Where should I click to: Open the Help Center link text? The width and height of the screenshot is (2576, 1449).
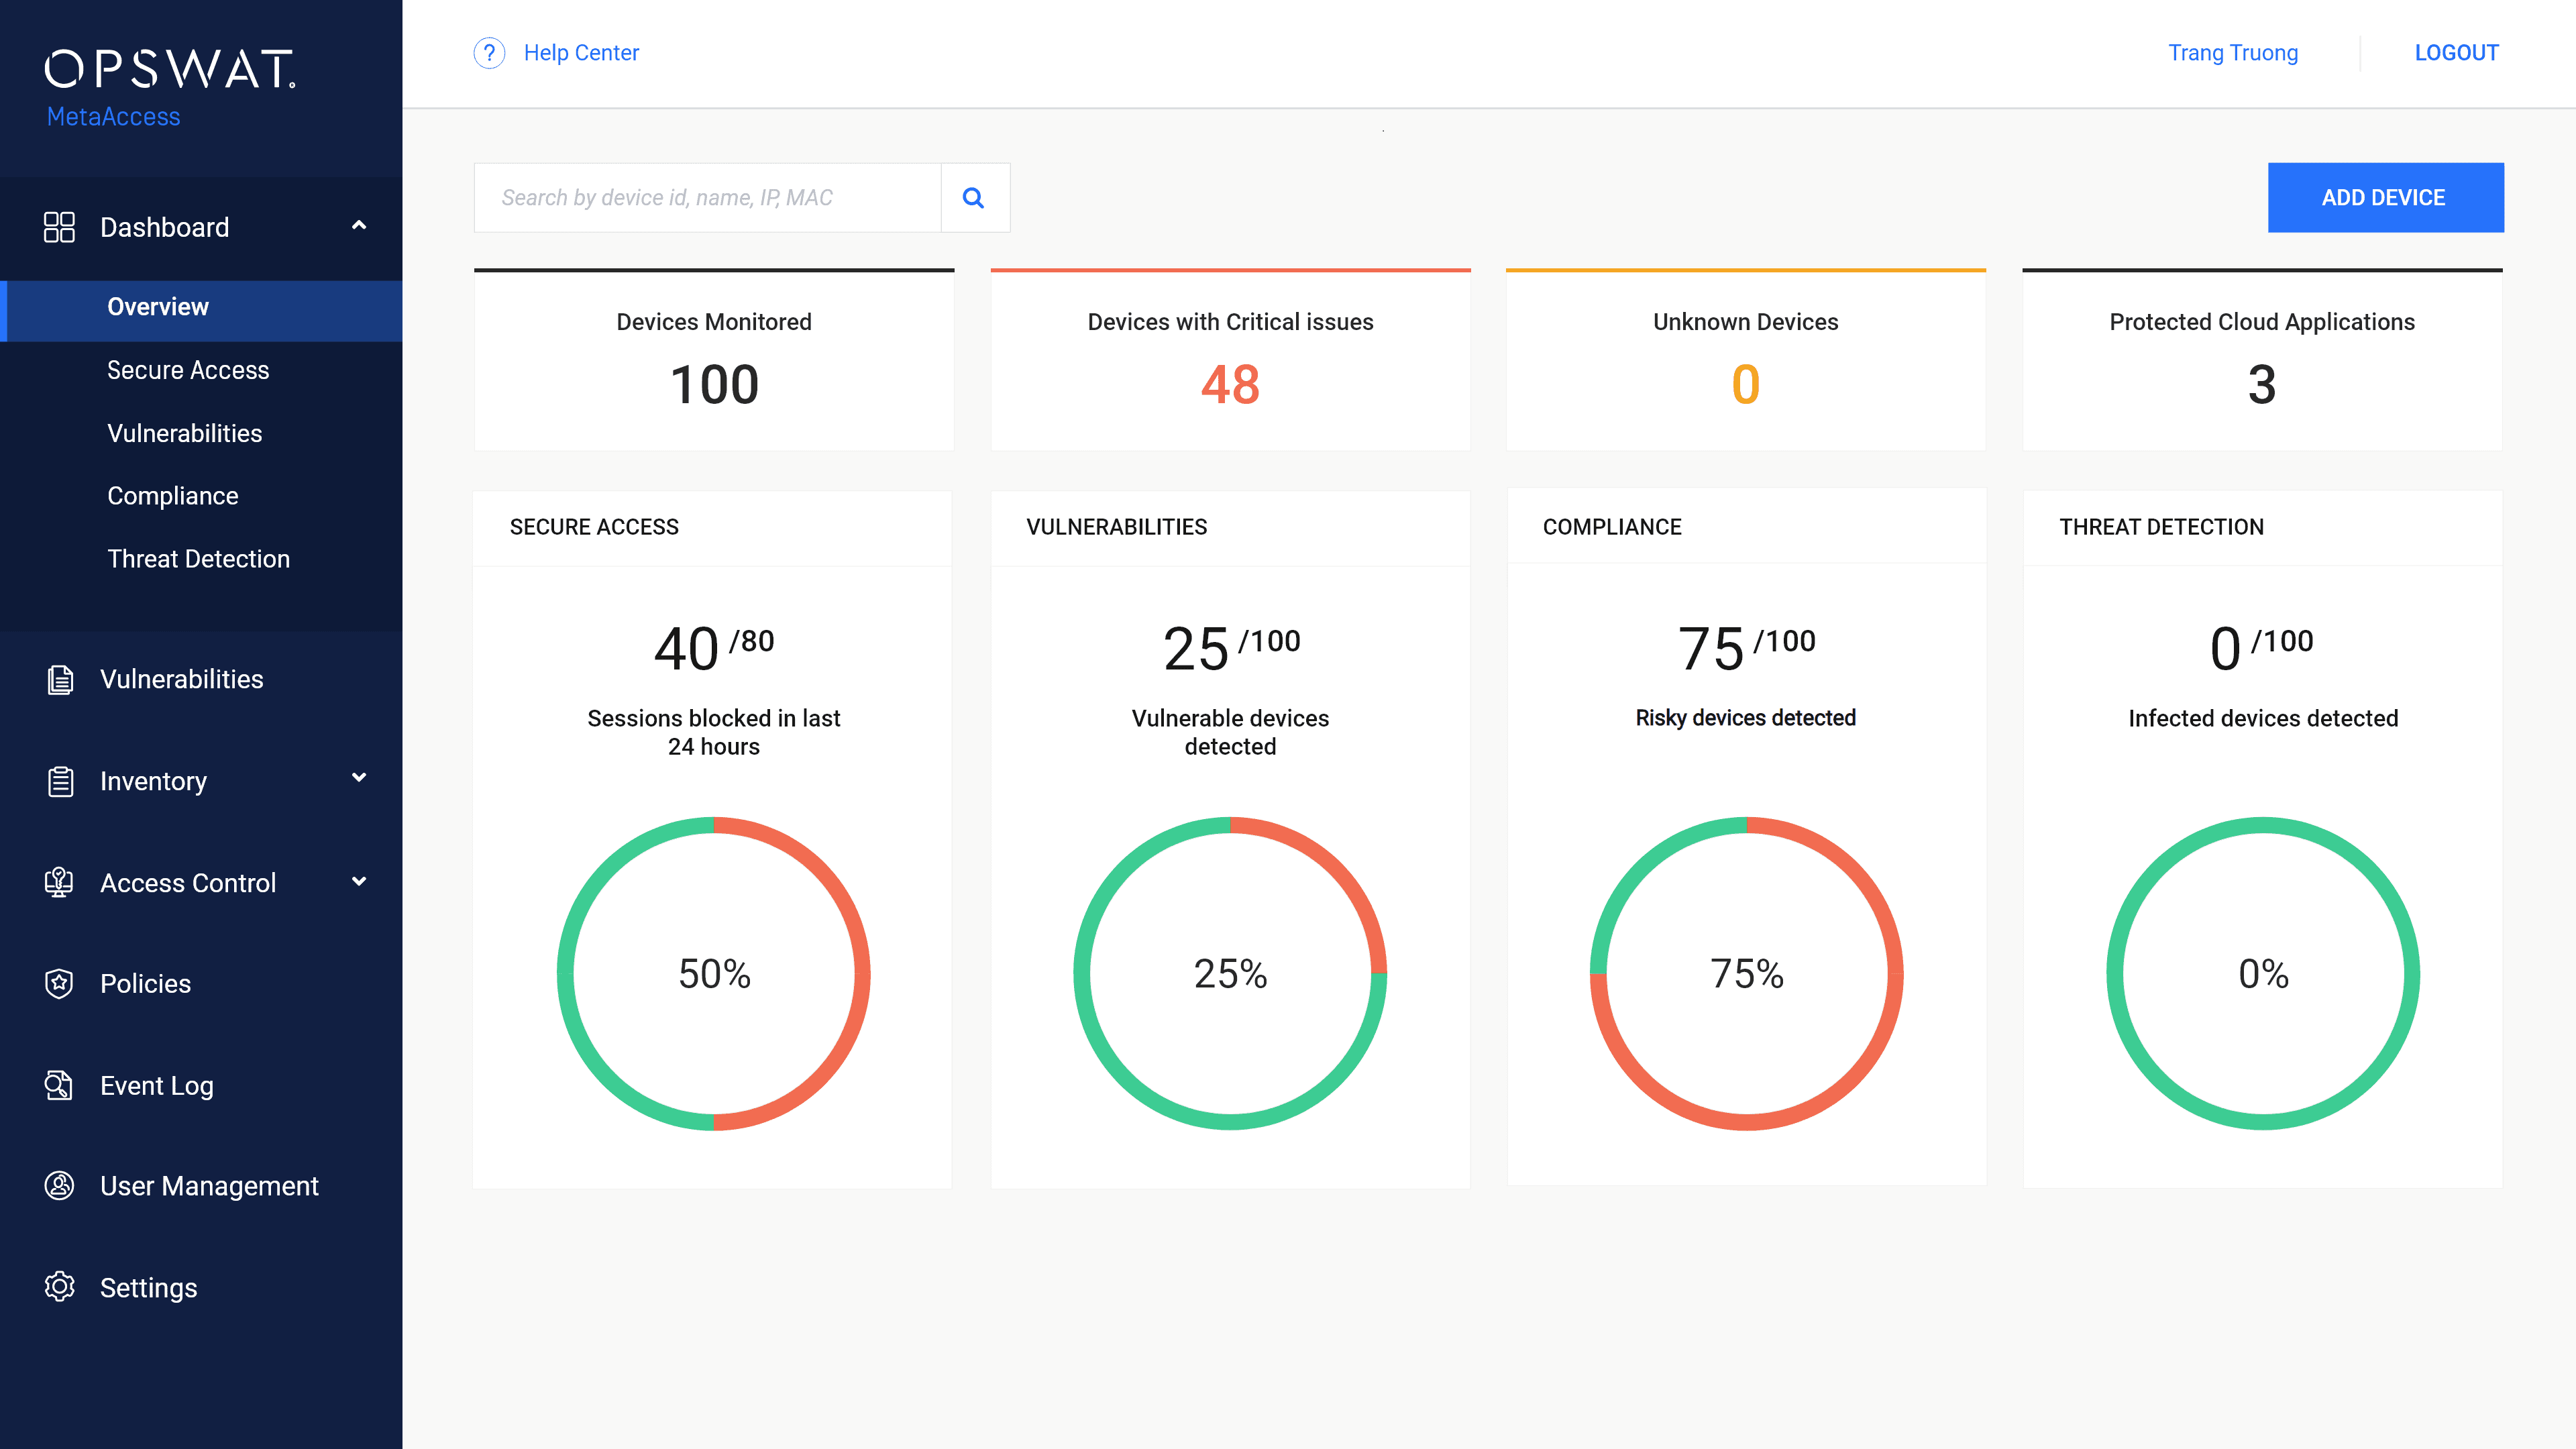581,53
